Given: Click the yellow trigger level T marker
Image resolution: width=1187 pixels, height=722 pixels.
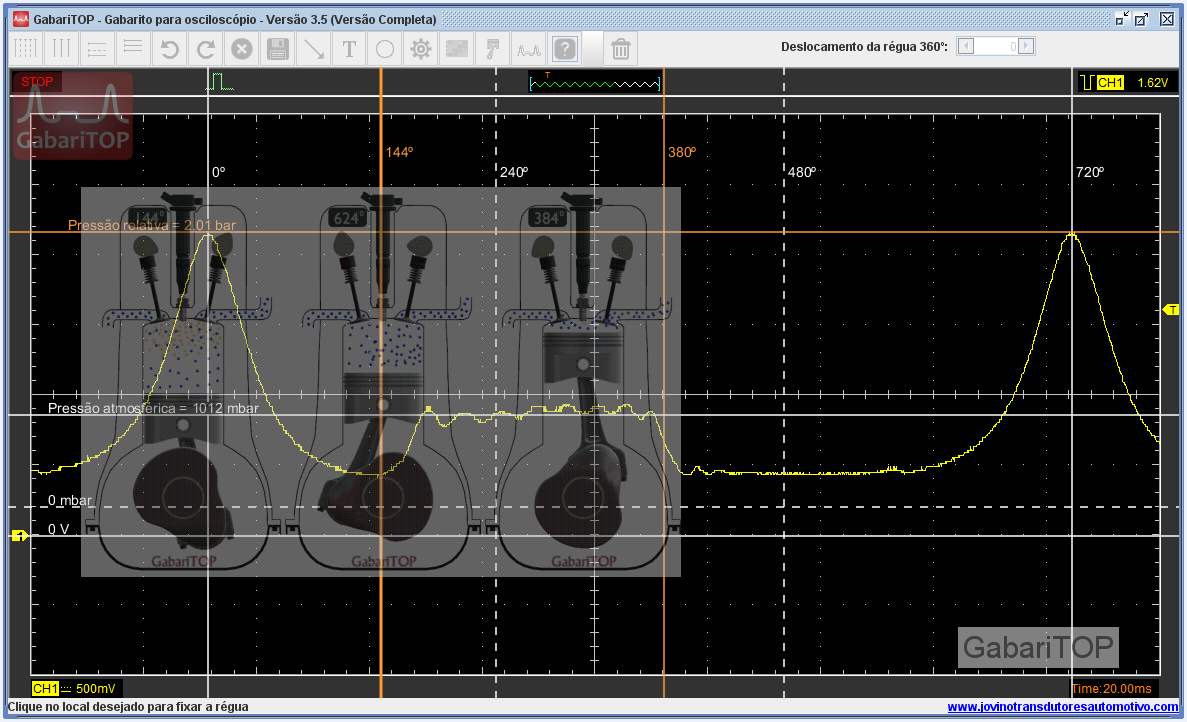Looking at the screenshot, I should point(1171,310).
